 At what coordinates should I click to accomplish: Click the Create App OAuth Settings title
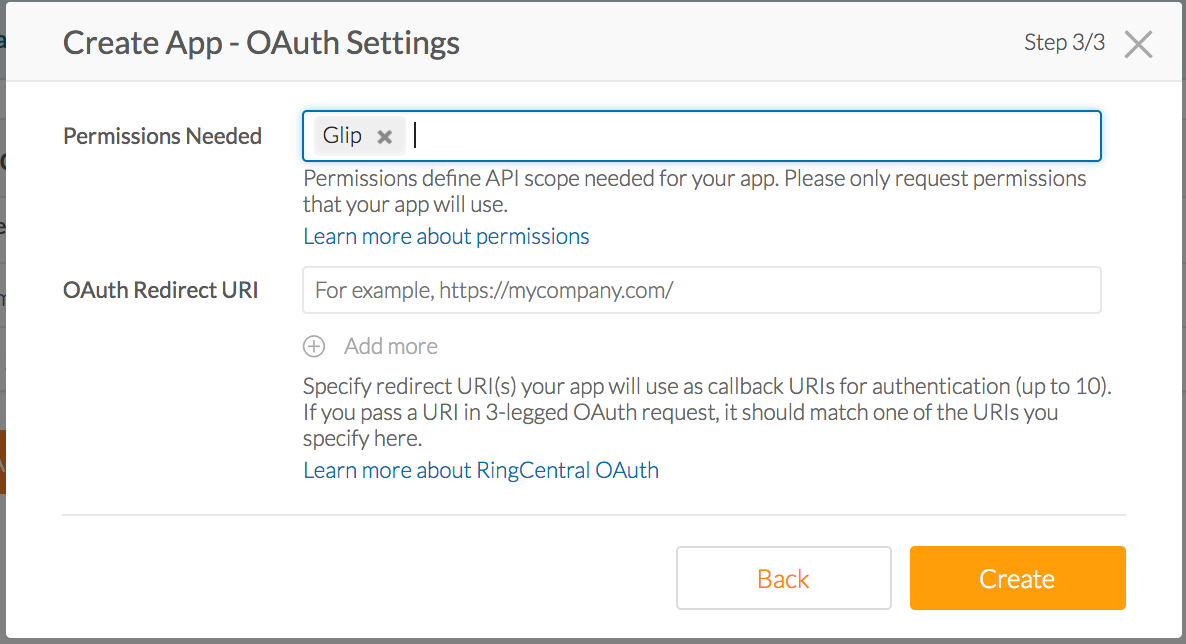click(x=261, y=42)
